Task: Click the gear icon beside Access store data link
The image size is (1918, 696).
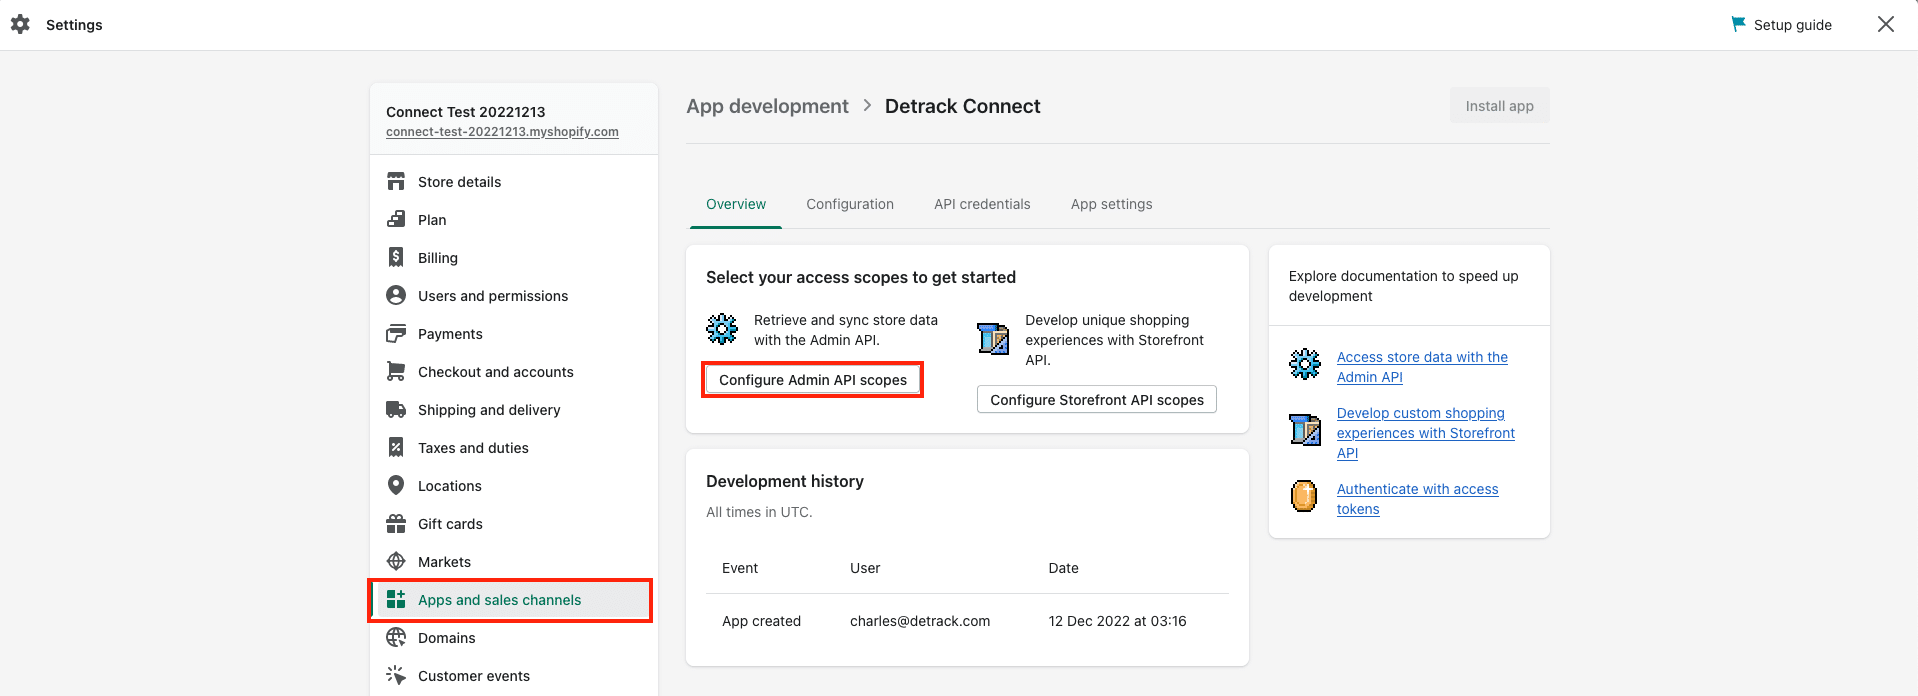Action: [x=1305, y=364]
